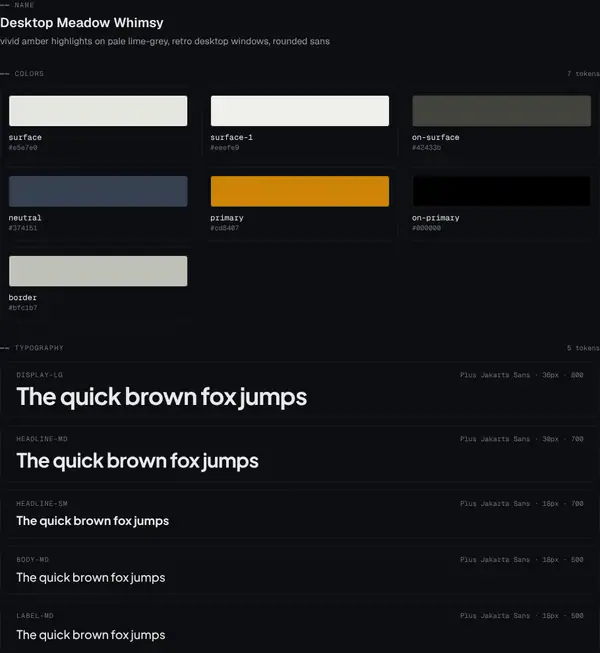Viewport: 600px width, 653px height.
Task: Select the hex code under 'surface-1'
Action: (x=225, y=148)
